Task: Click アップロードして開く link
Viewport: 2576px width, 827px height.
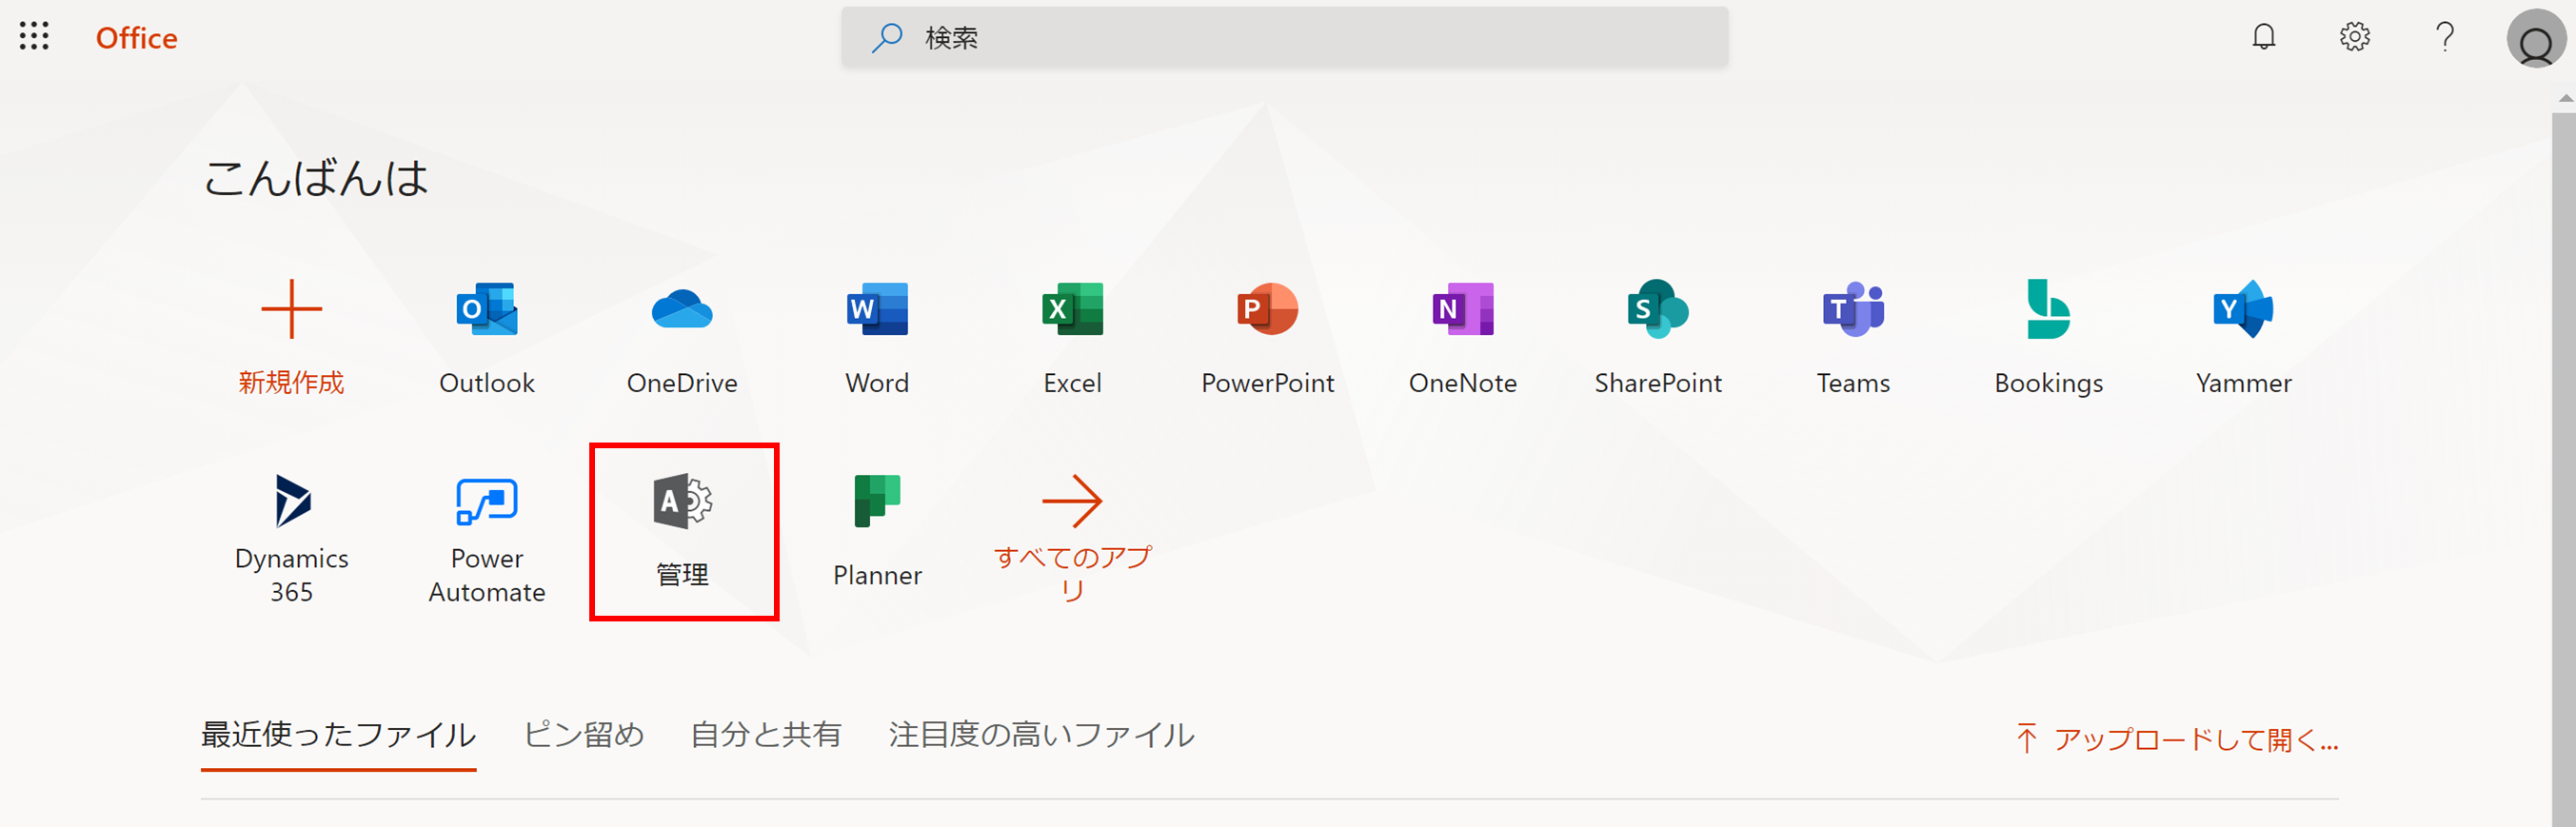Action: point(2176,739)
